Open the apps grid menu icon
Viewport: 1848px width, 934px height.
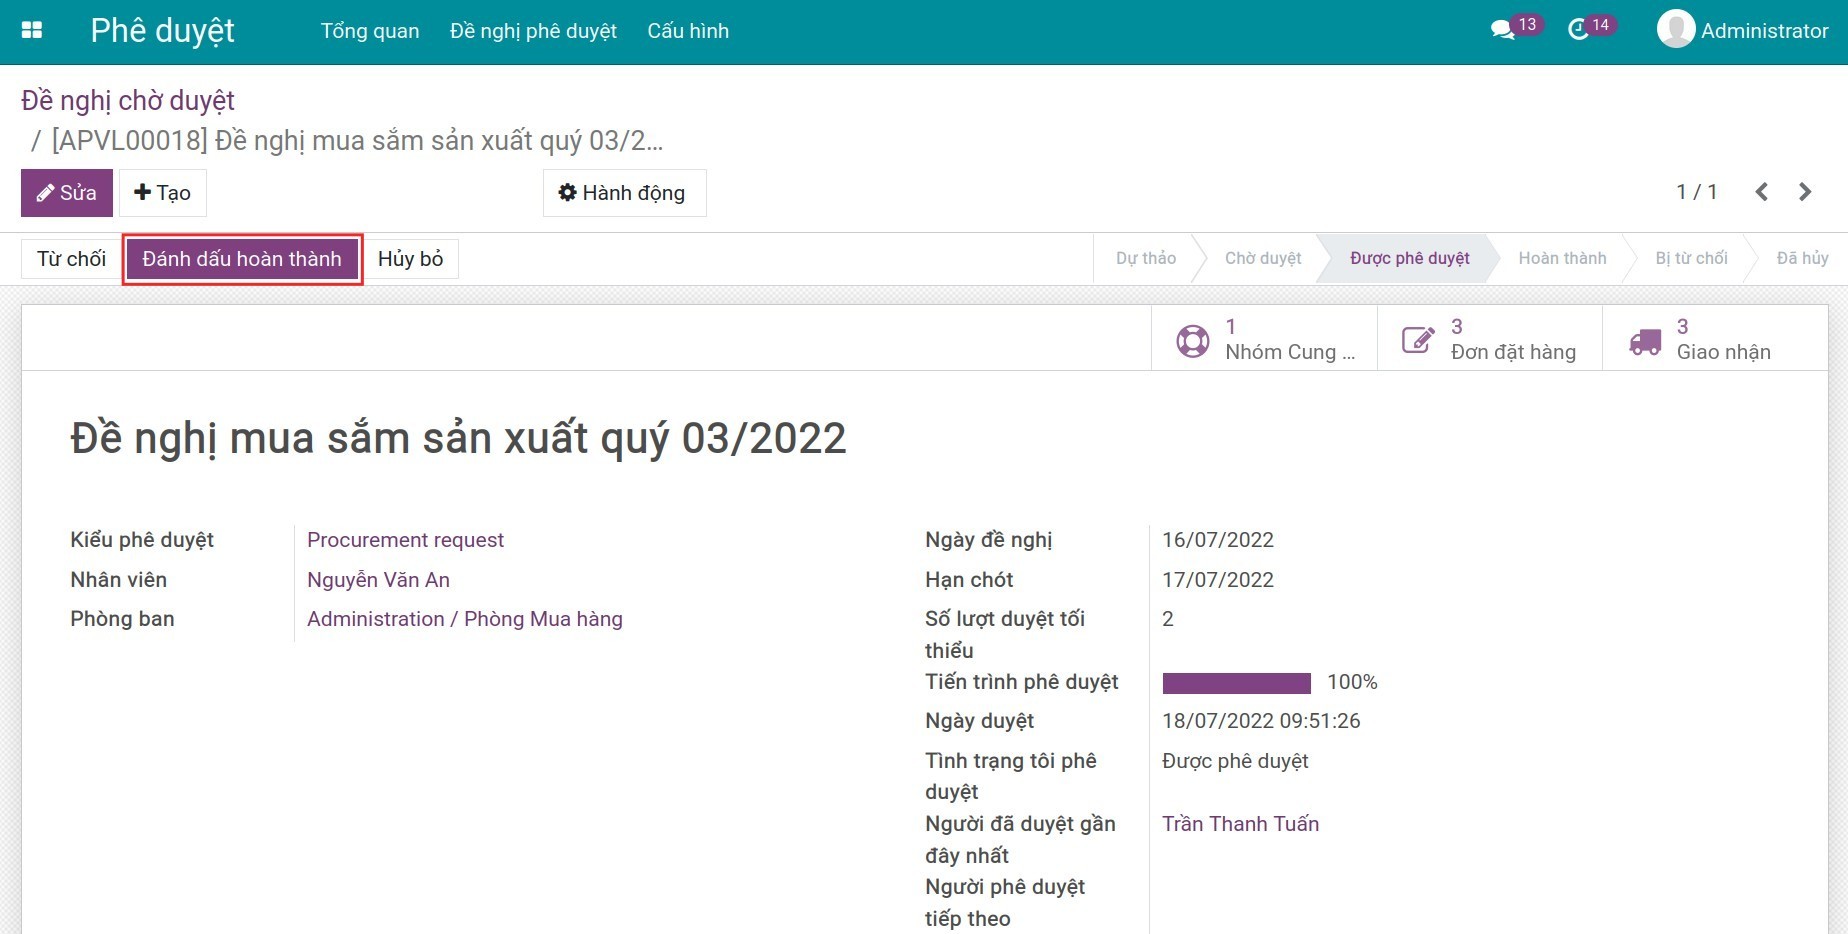(x=32, y=30)
